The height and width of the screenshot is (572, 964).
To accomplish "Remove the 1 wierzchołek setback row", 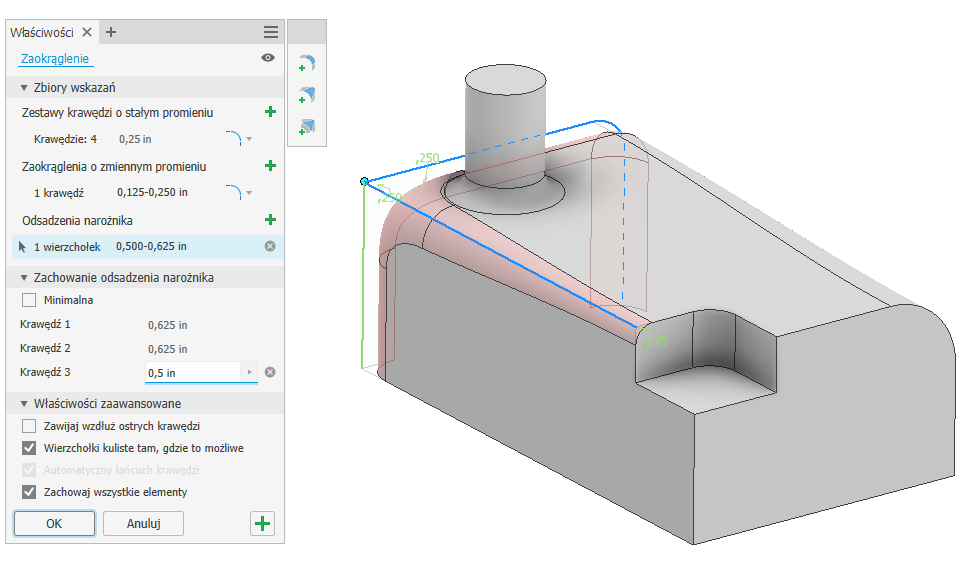I will [x=270, y=246].
